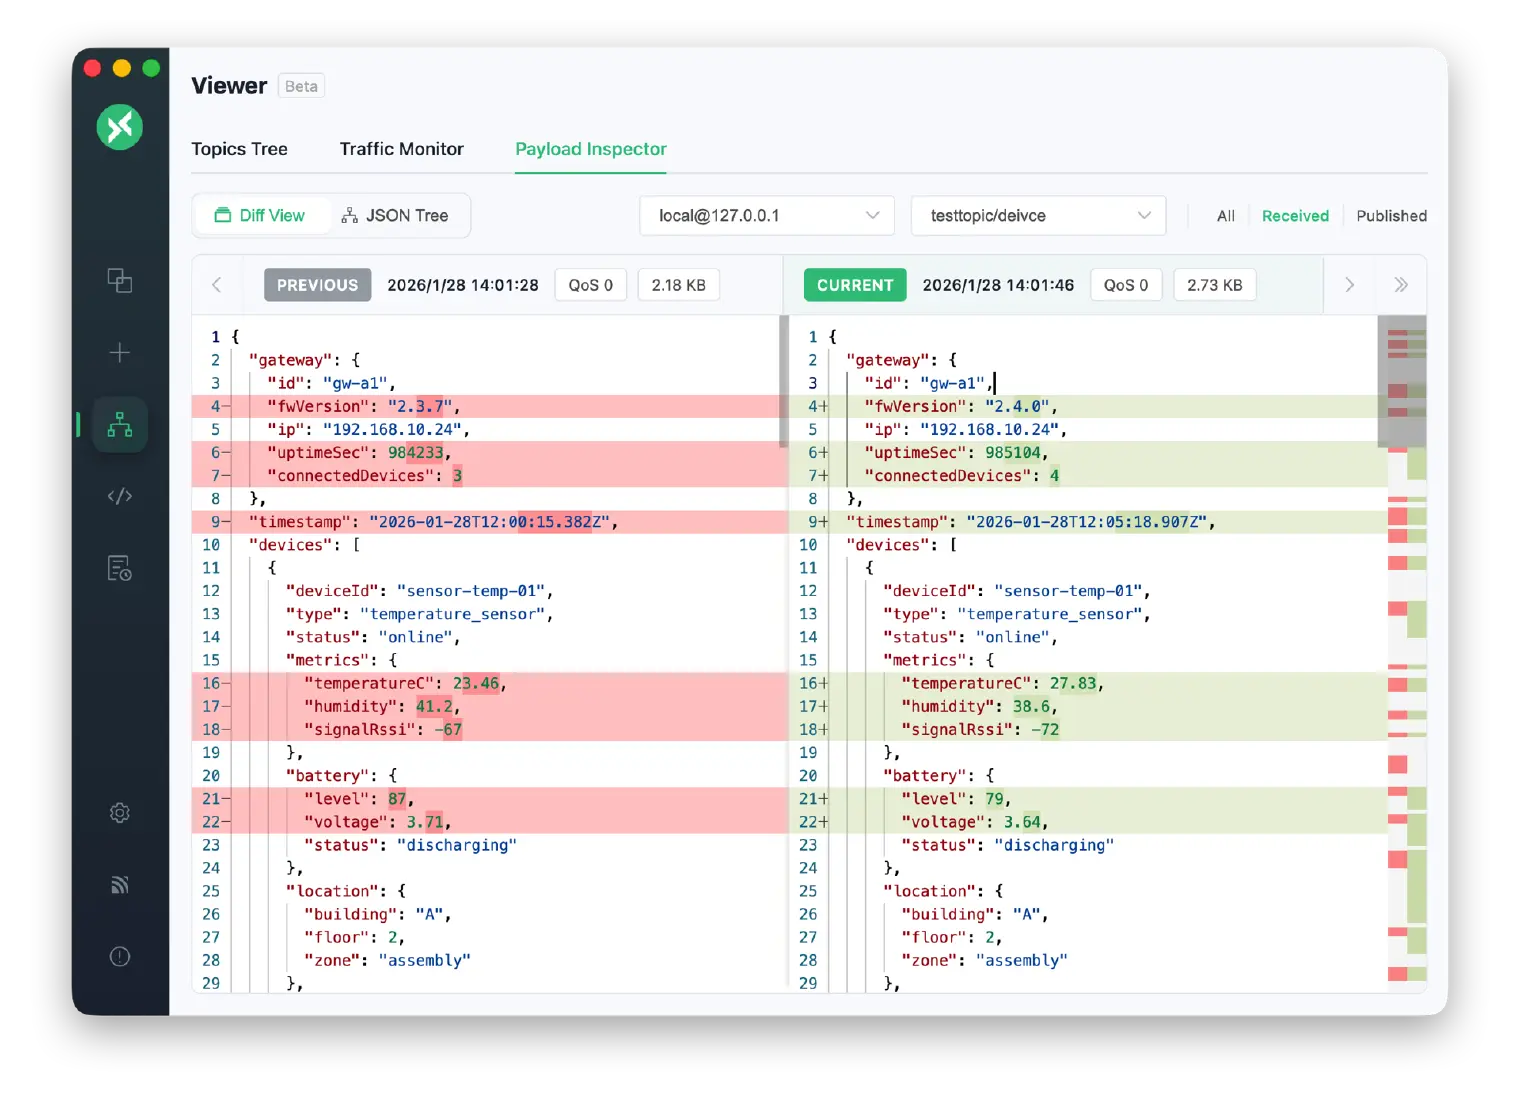Click the PREVIOUS label button
Screen dimensions: 1520x1112
click(317, 285)
